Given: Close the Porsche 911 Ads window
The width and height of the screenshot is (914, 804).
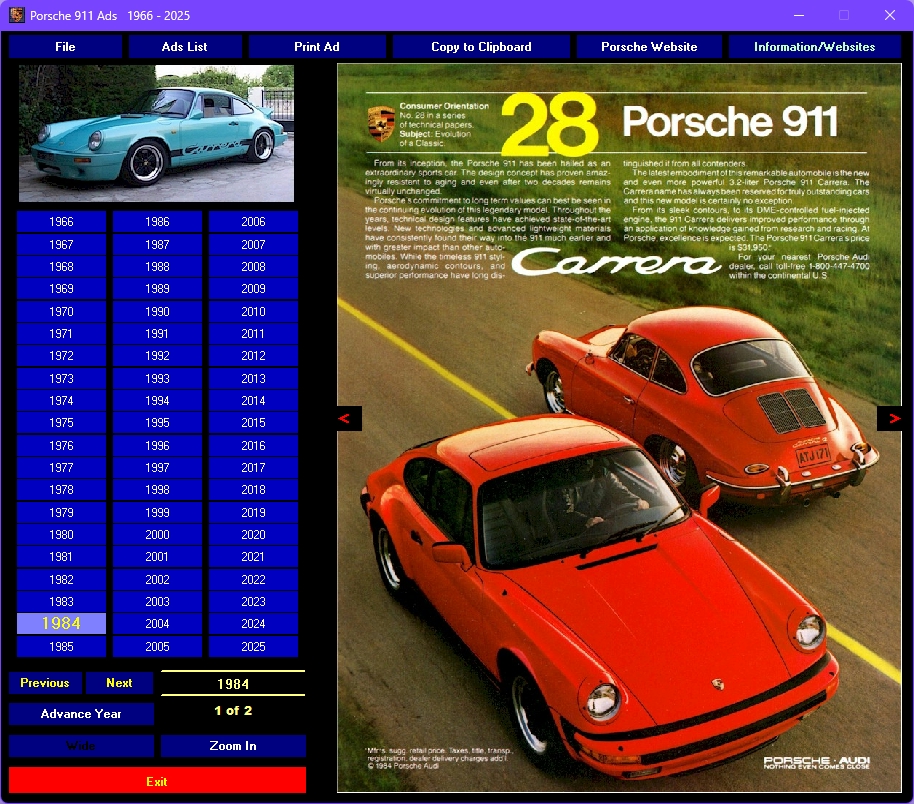Looking at the screenshot, I should (890, 15).
